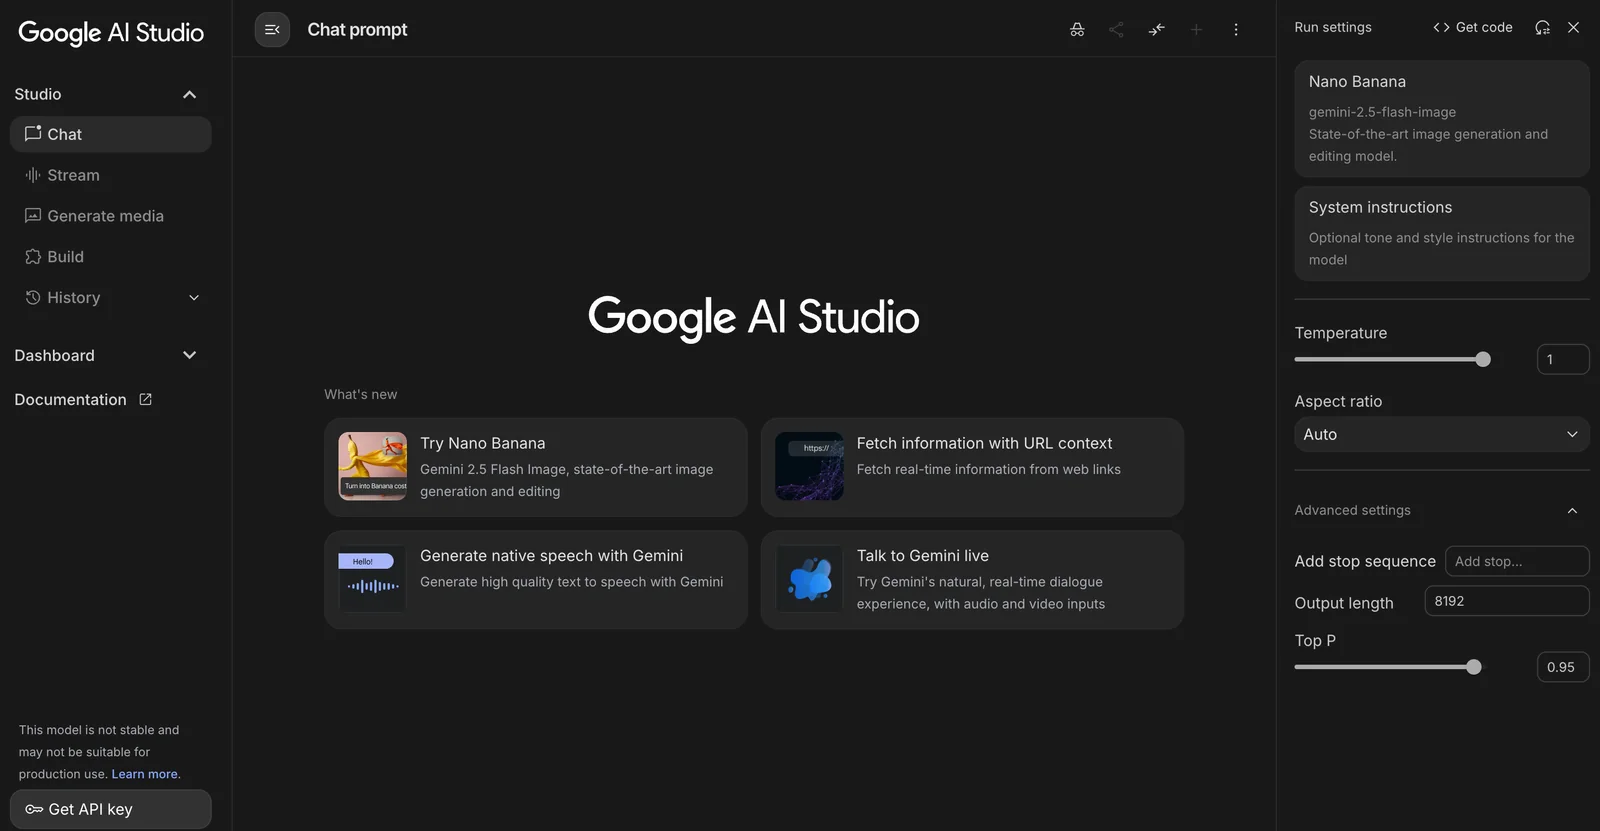Expand the History submenu

point(194,298)
